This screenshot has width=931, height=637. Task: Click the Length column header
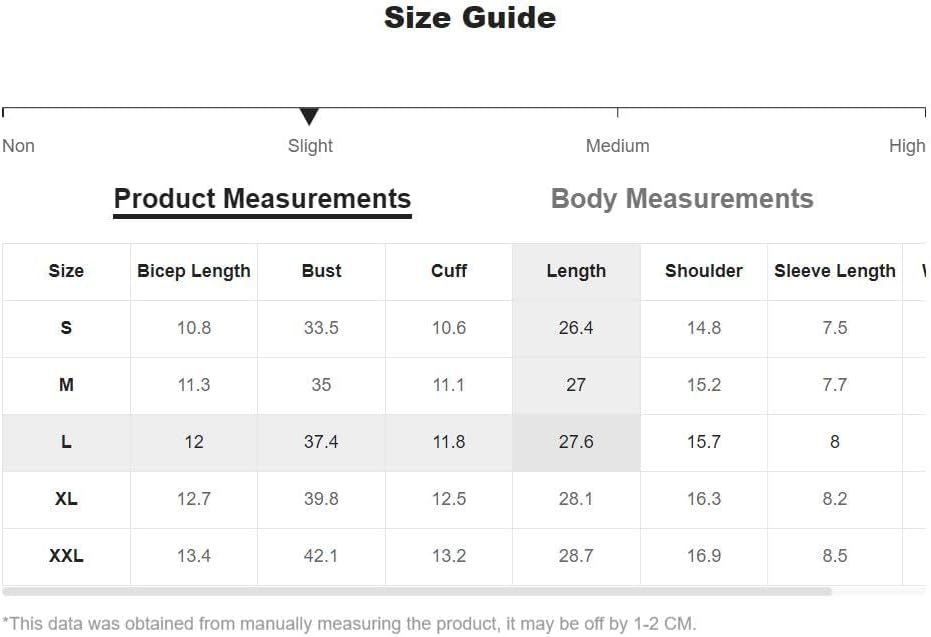click(576, 271)
